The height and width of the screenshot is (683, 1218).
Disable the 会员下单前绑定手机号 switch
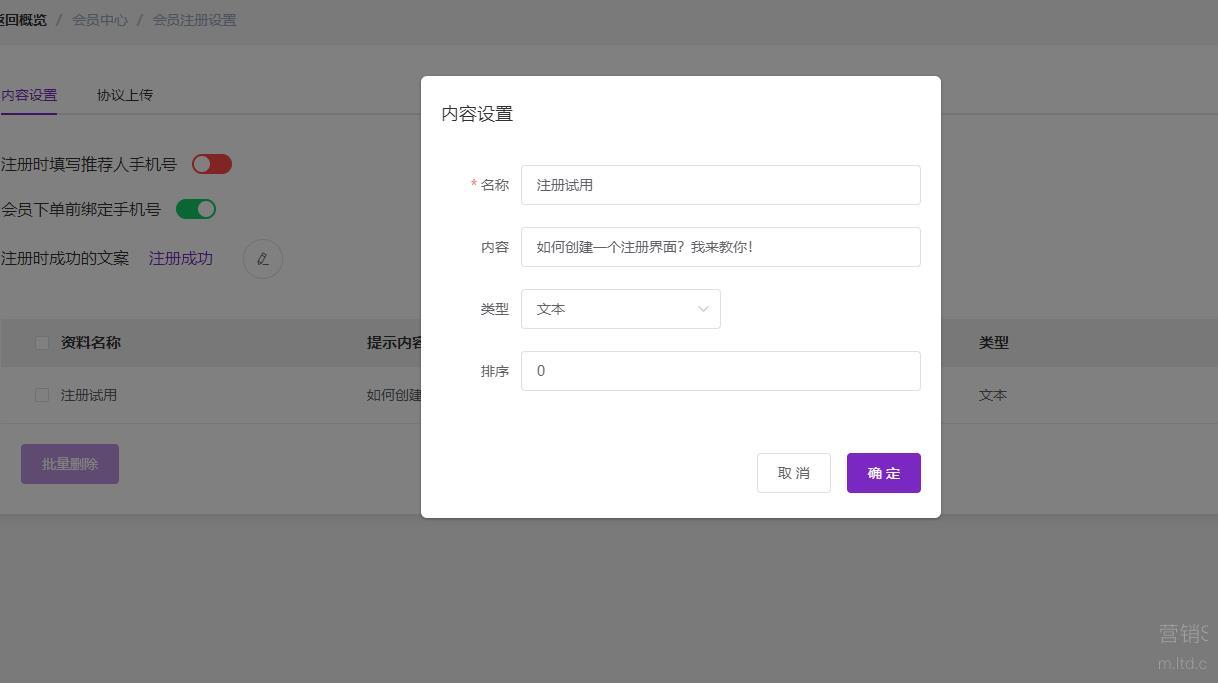[x=196, y=209]
